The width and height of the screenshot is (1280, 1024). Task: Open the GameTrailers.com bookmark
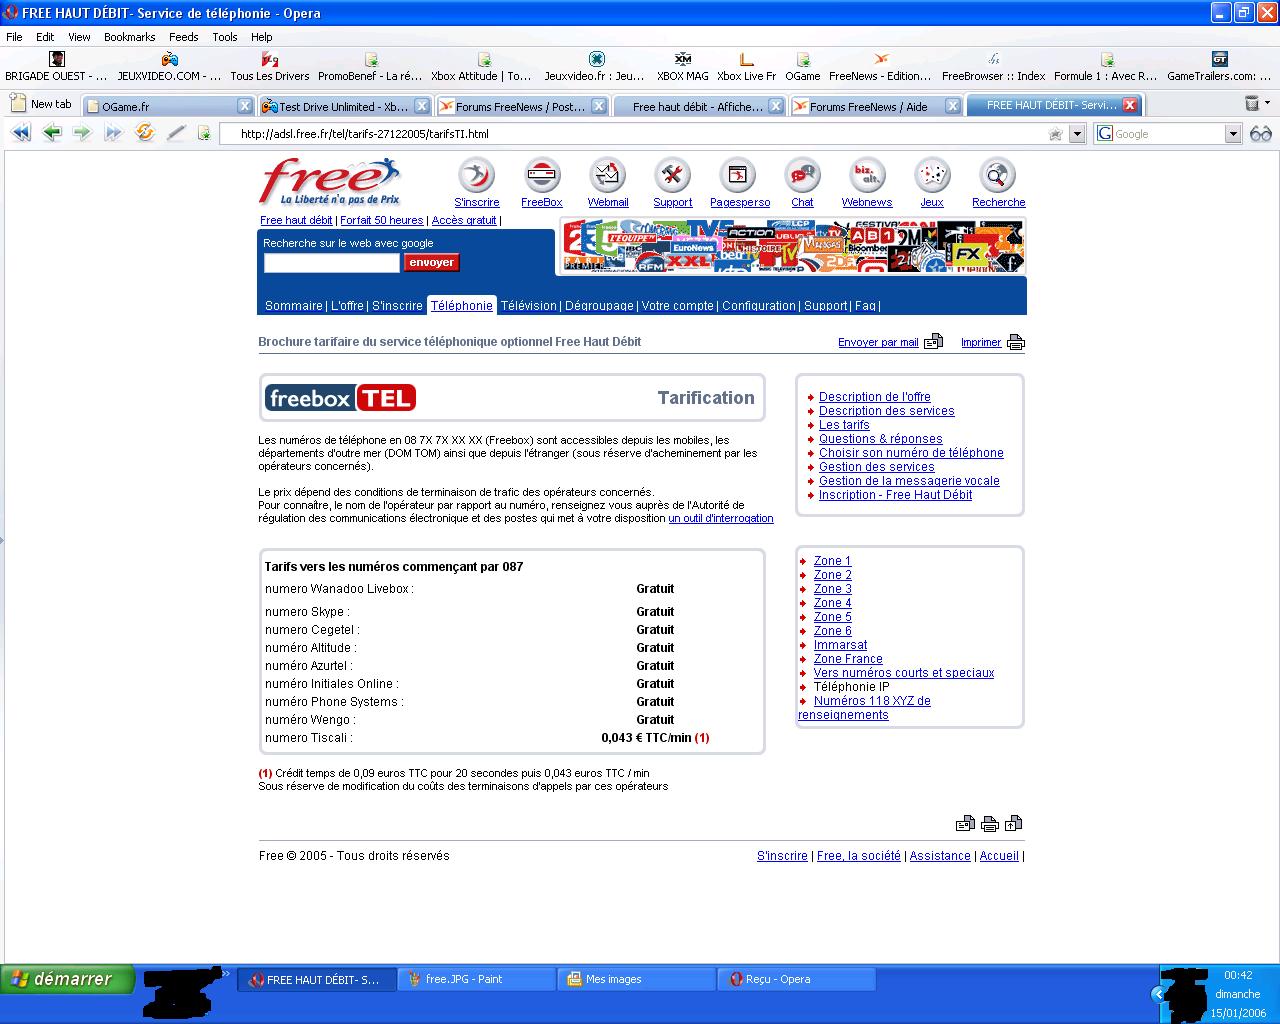coord(1219,67)
